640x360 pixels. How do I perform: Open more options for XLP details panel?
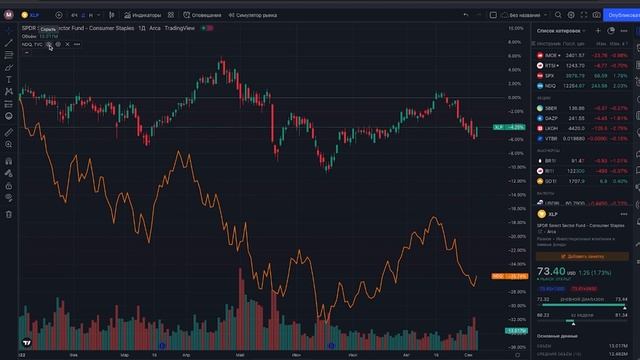pyautogui.click(x=624, y=214)
